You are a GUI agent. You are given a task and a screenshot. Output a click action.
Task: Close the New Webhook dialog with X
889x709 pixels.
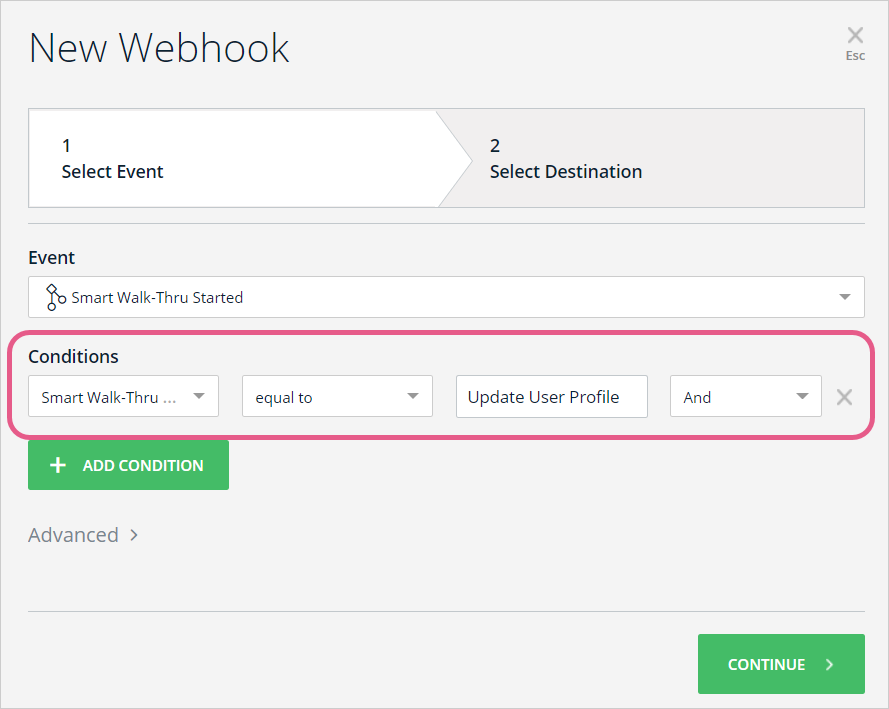click(x=855, y=35)
